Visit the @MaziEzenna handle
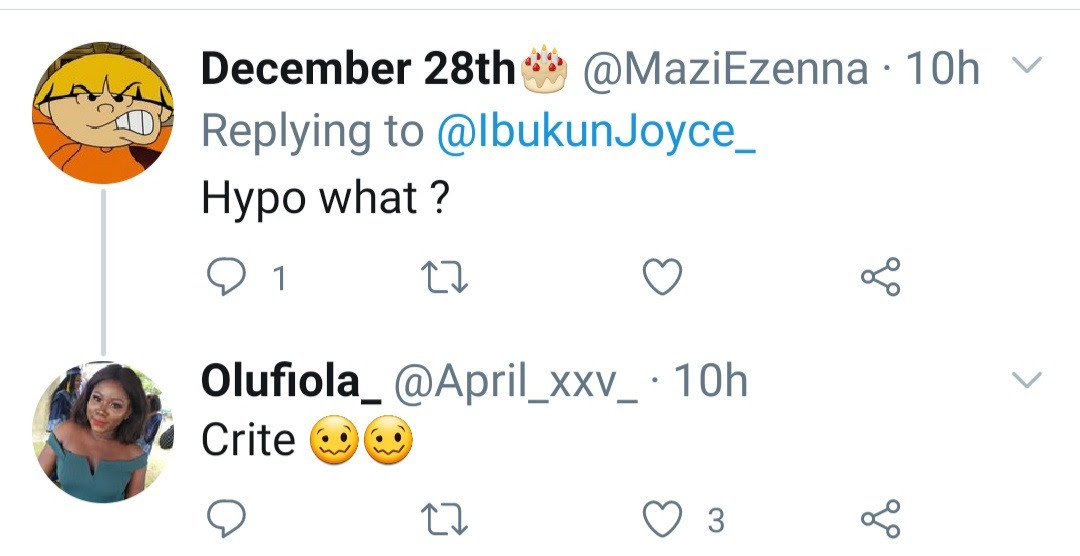 pos(725,69)
